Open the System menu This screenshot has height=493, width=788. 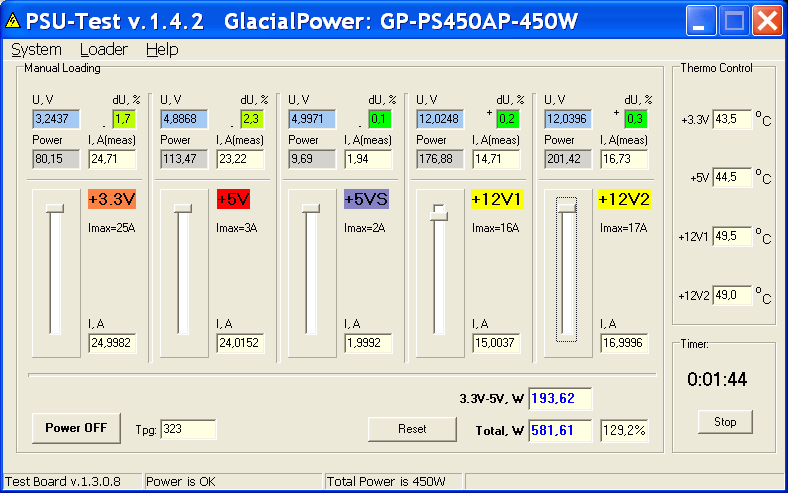(x=36, y=49)
